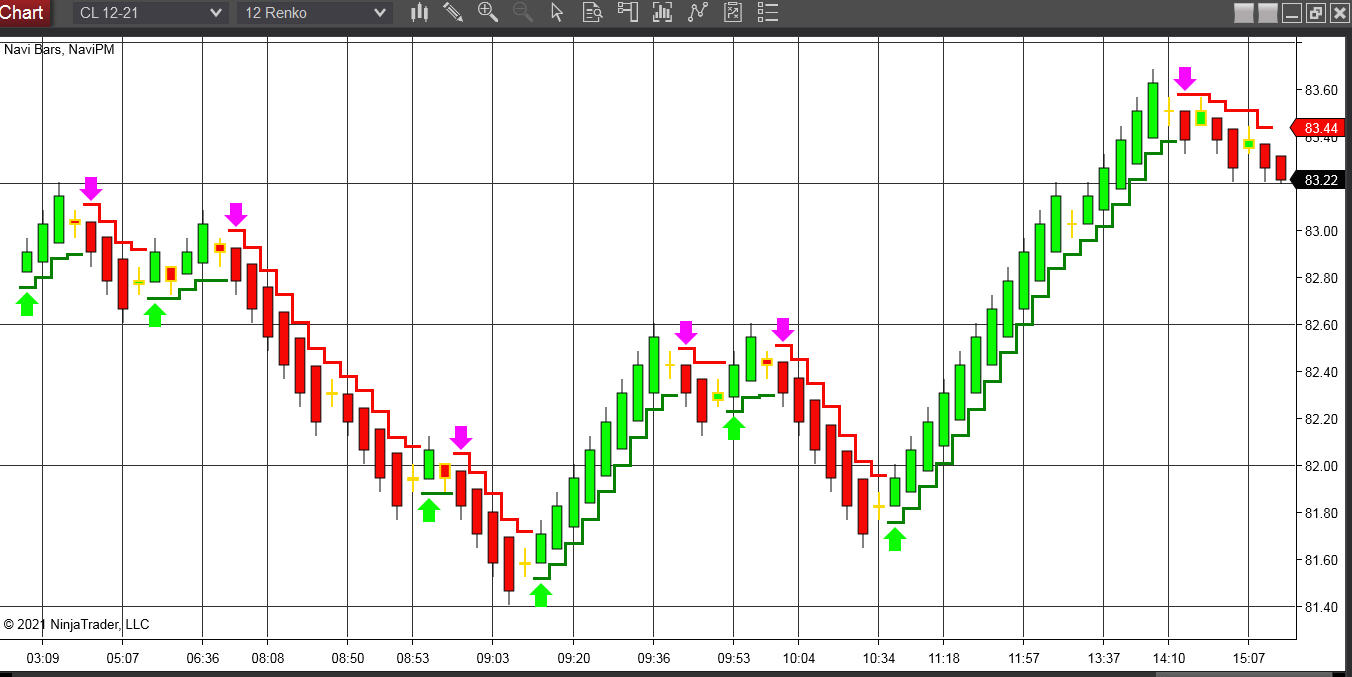
Task: Choose the cursor pointer tool
Action: tap(557, 13)
